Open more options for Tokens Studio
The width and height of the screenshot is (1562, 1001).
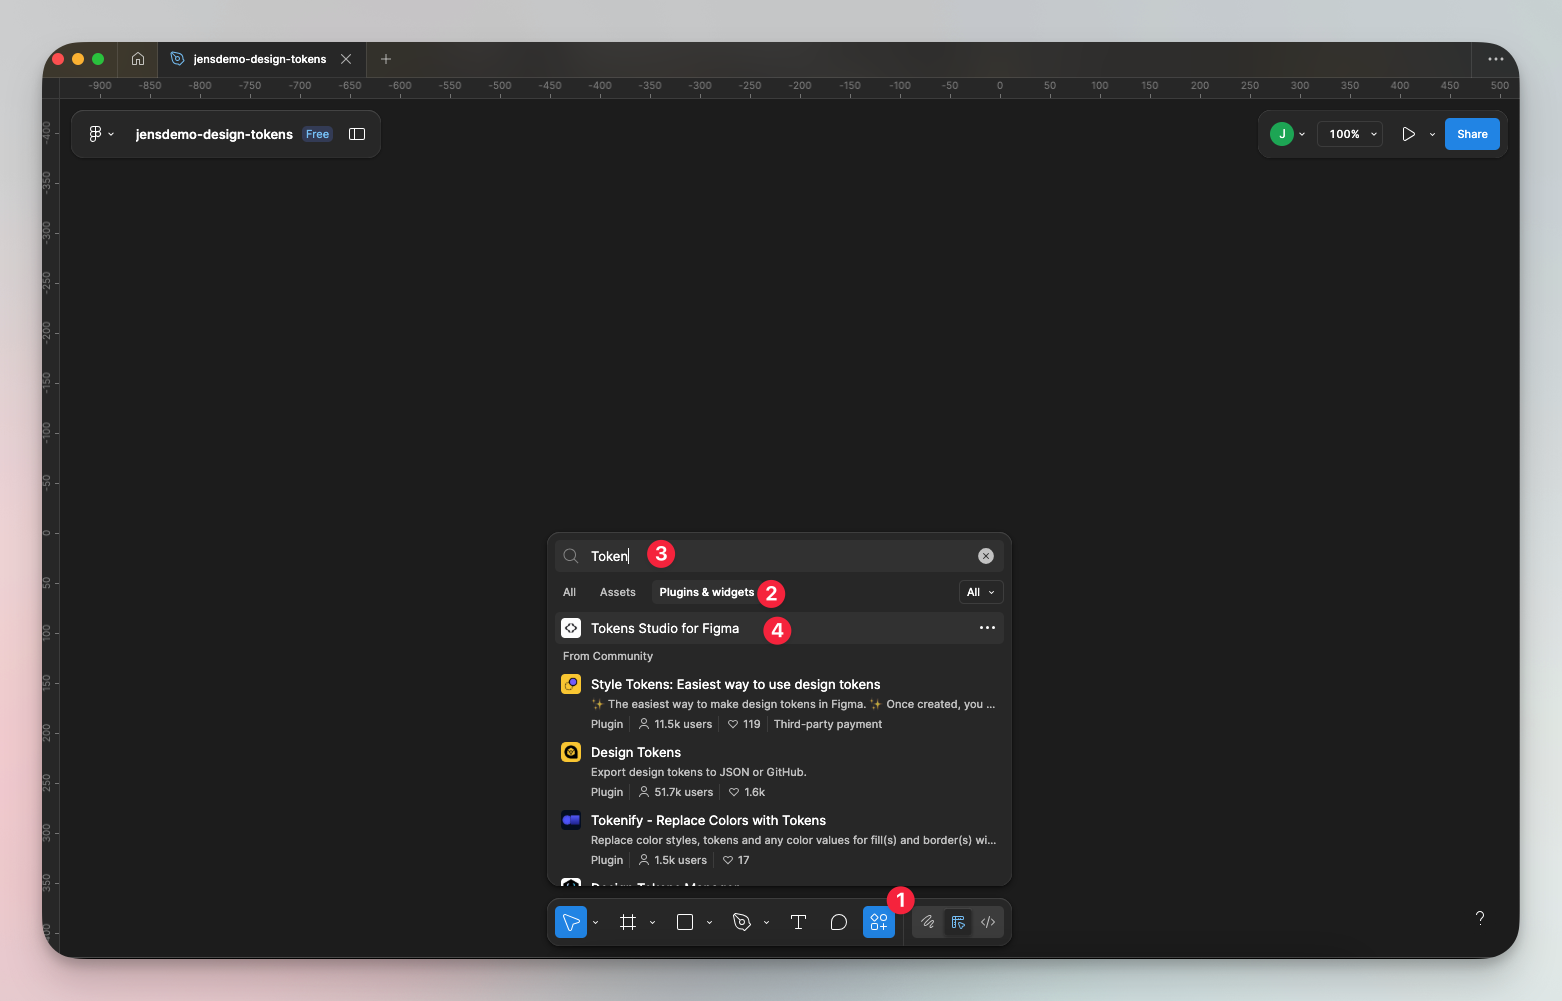(x=987, y=628)
